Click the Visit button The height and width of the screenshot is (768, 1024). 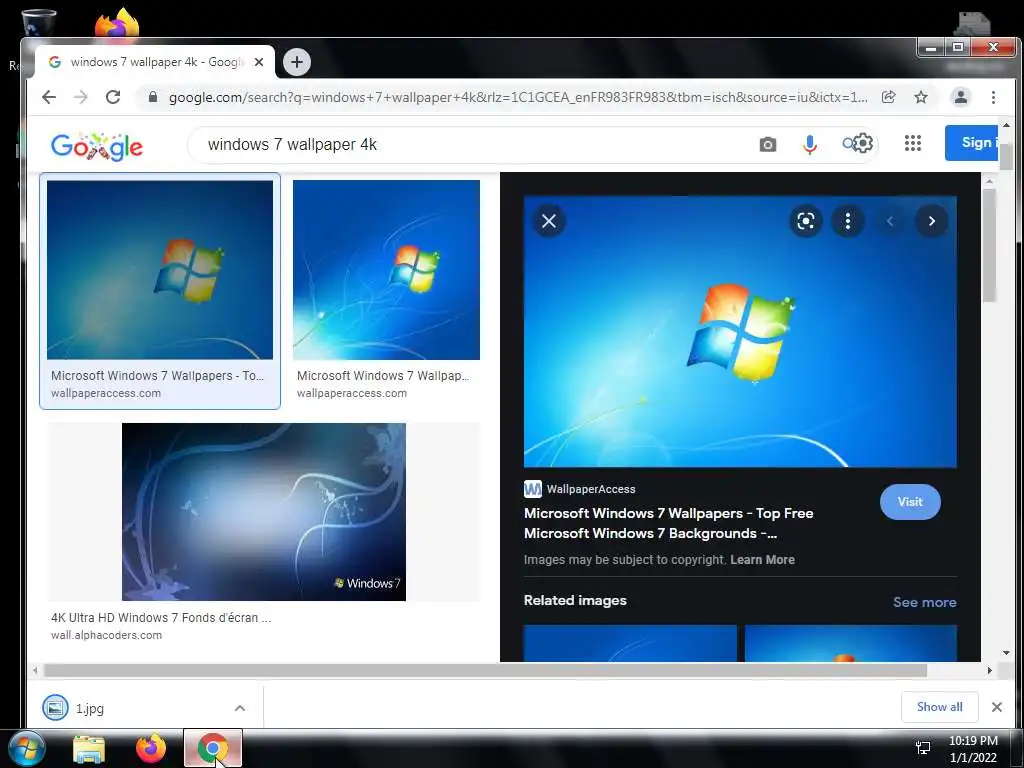point(910,502)
